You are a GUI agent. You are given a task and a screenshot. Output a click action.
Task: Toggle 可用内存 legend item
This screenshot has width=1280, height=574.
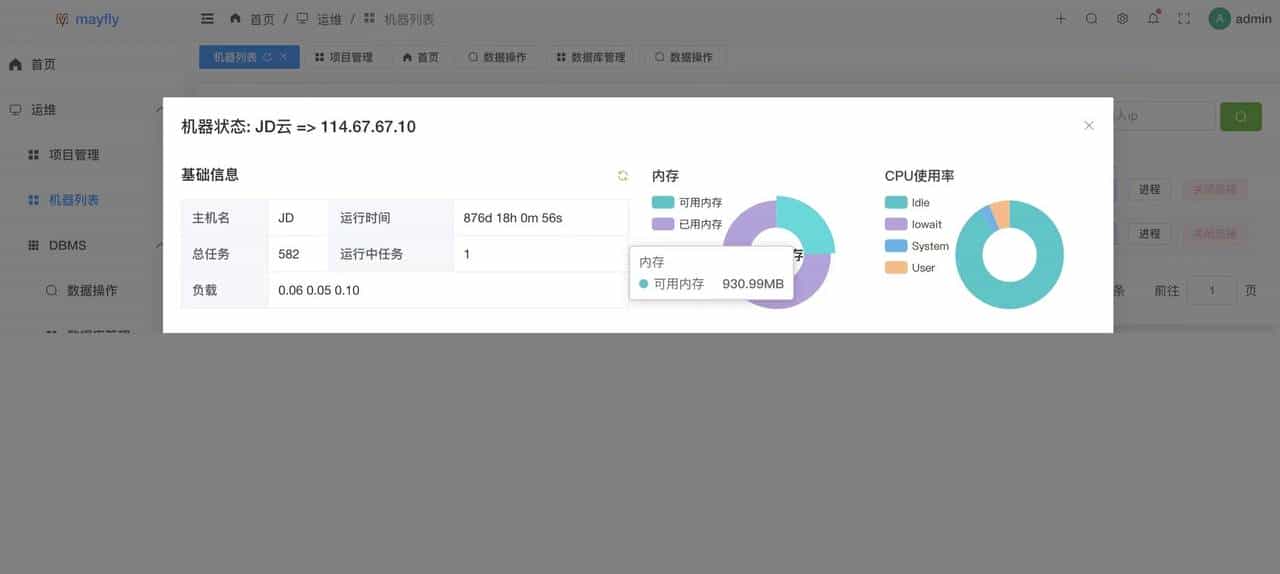pos(687,202)
